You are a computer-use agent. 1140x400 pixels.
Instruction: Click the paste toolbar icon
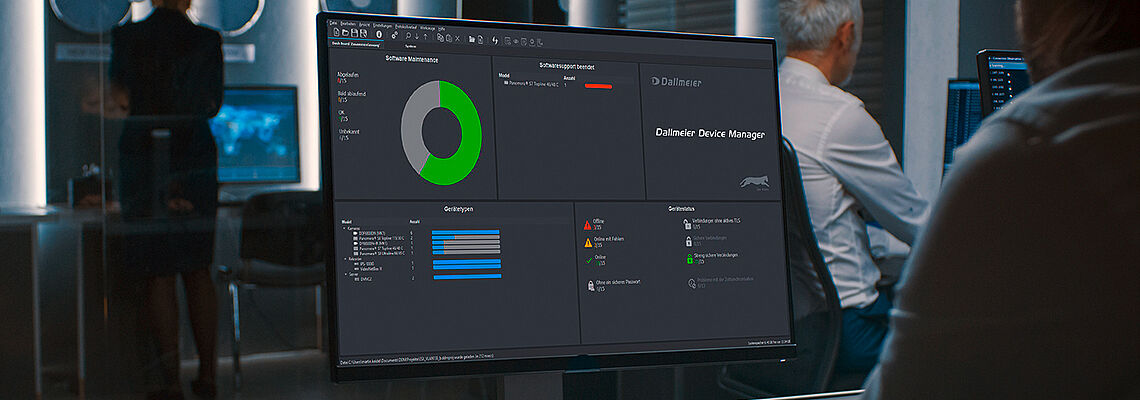449,39
